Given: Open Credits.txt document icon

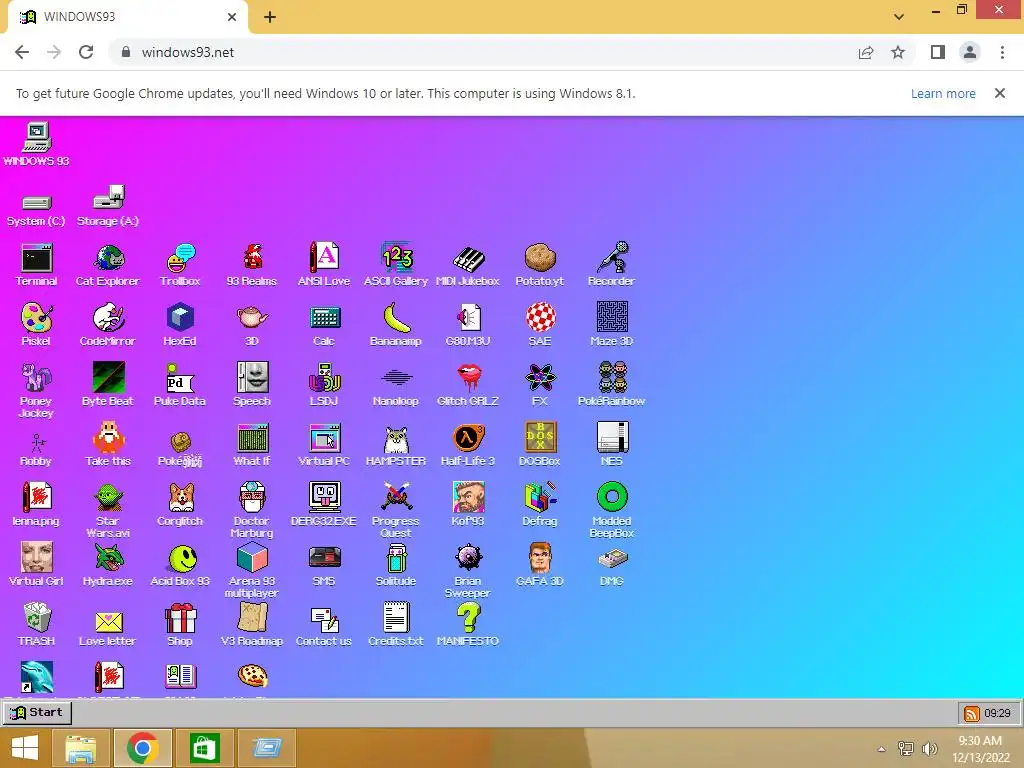Looking at the screenshot, I should click(396, 625).
